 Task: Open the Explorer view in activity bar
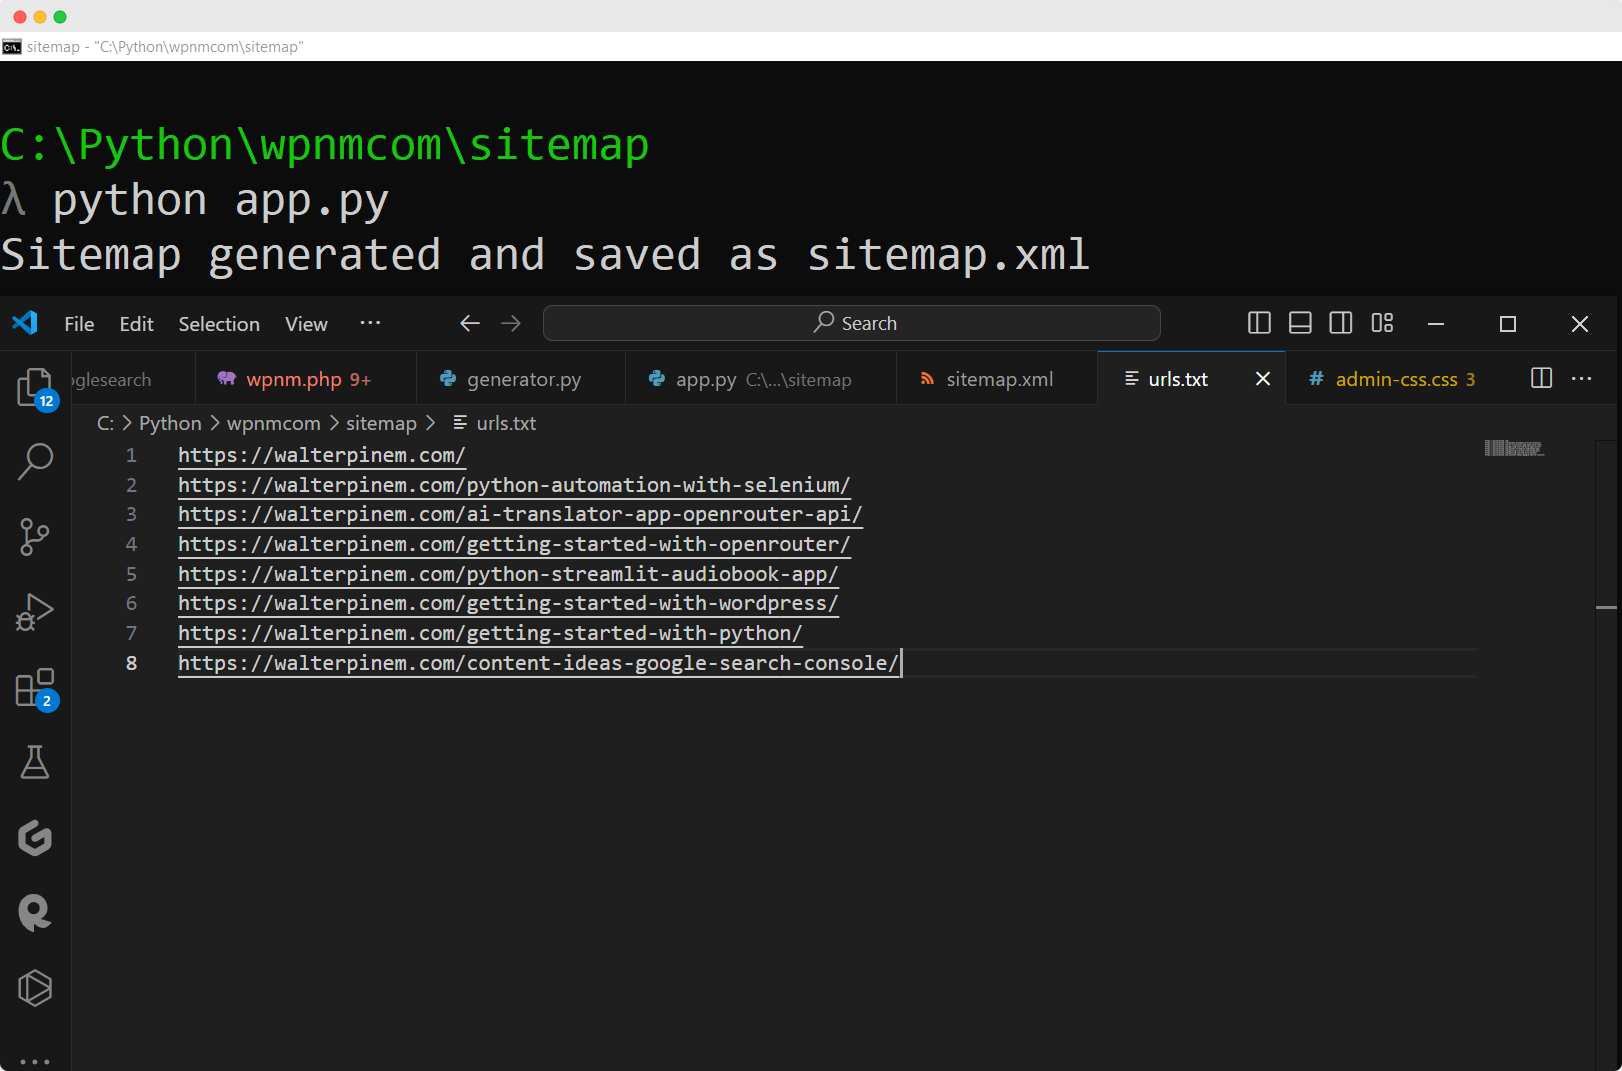click(x=36, y=387)
